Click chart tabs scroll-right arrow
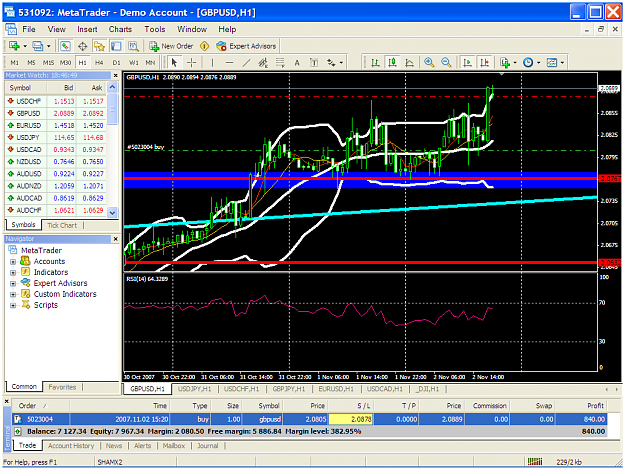625x470 pixels. [617, 389]
